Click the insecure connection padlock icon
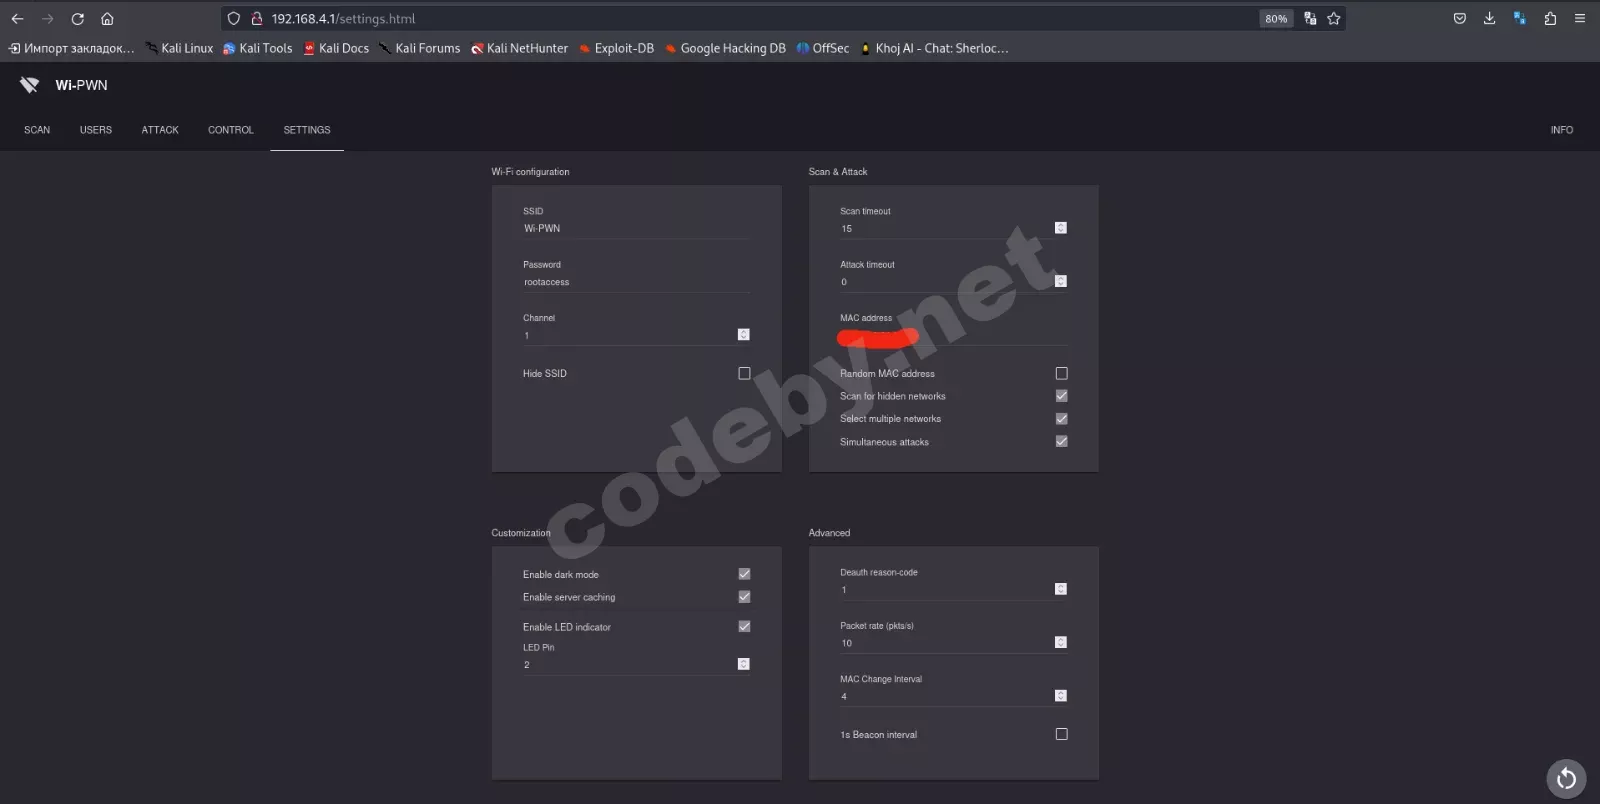The height and width of the screenshot is (804, 1600). click(x=256, y=18)
